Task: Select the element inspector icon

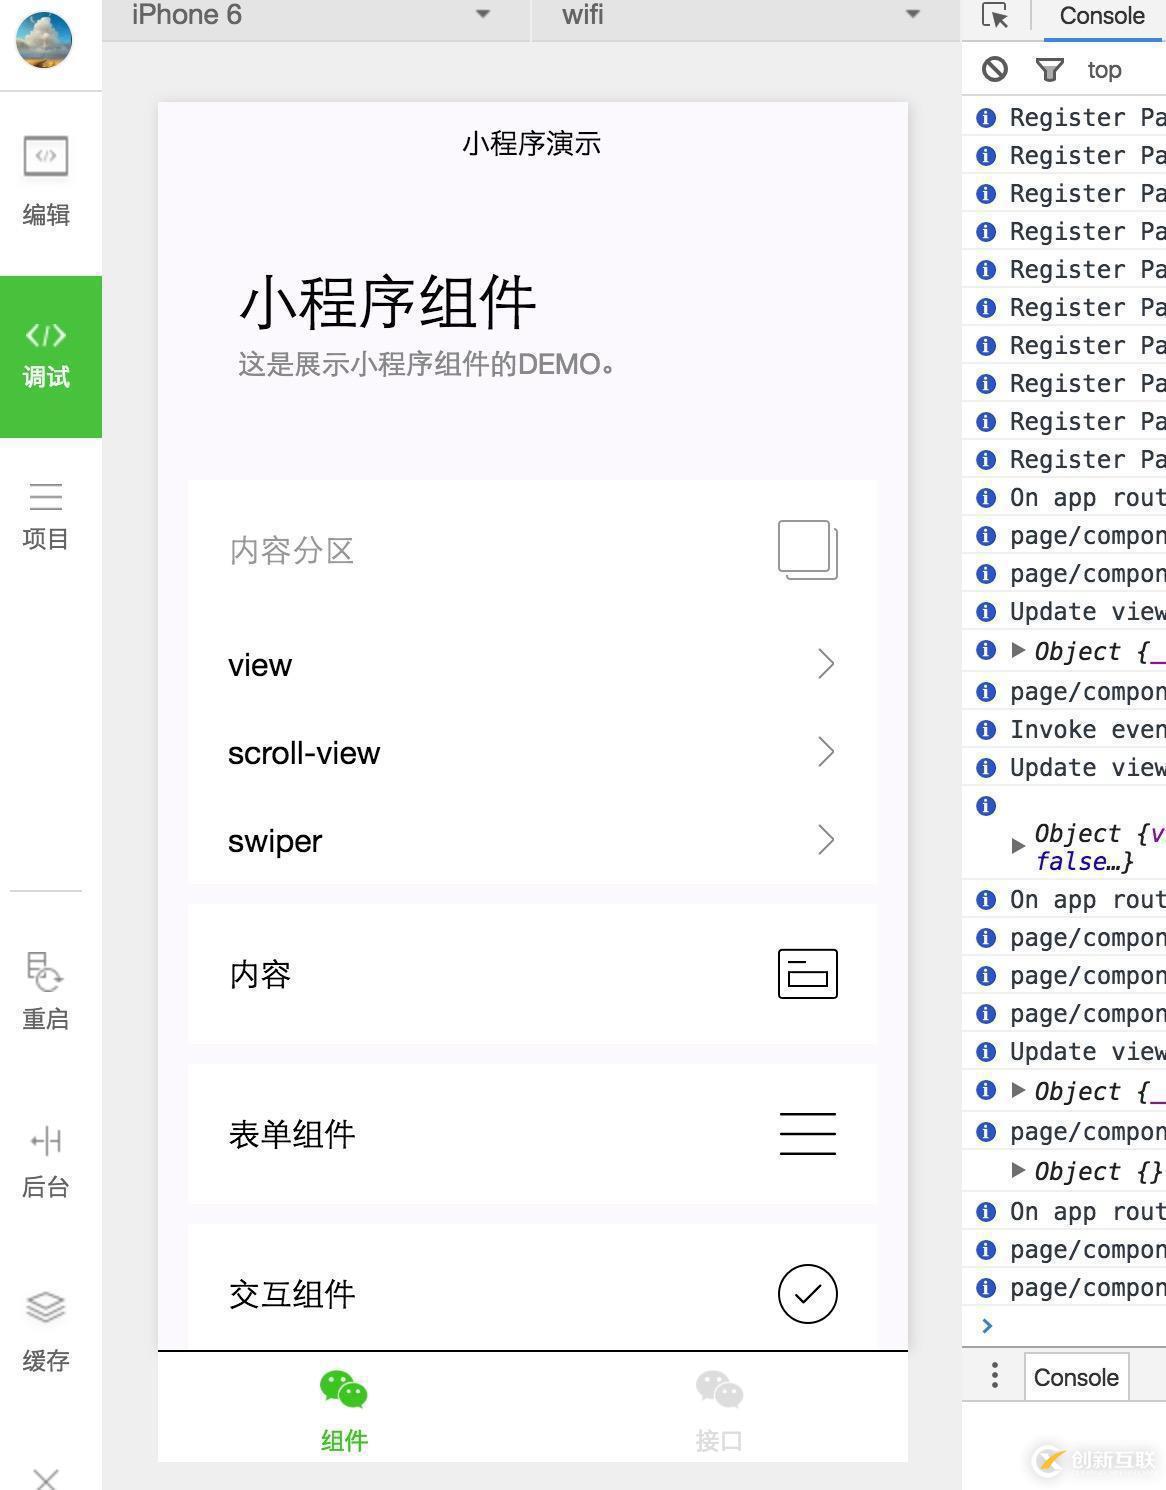Action: coord(993,16)
